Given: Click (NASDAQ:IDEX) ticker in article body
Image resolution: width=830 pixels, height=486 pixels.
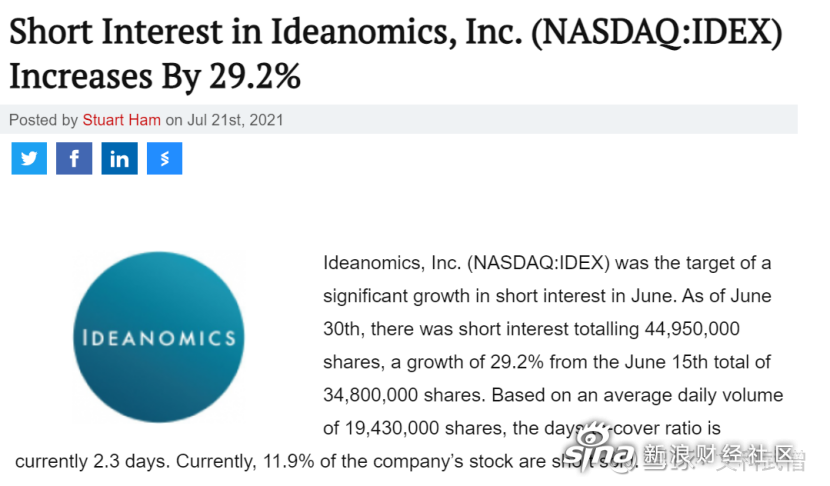Looking at the screenshot, I should coord(538,263).
